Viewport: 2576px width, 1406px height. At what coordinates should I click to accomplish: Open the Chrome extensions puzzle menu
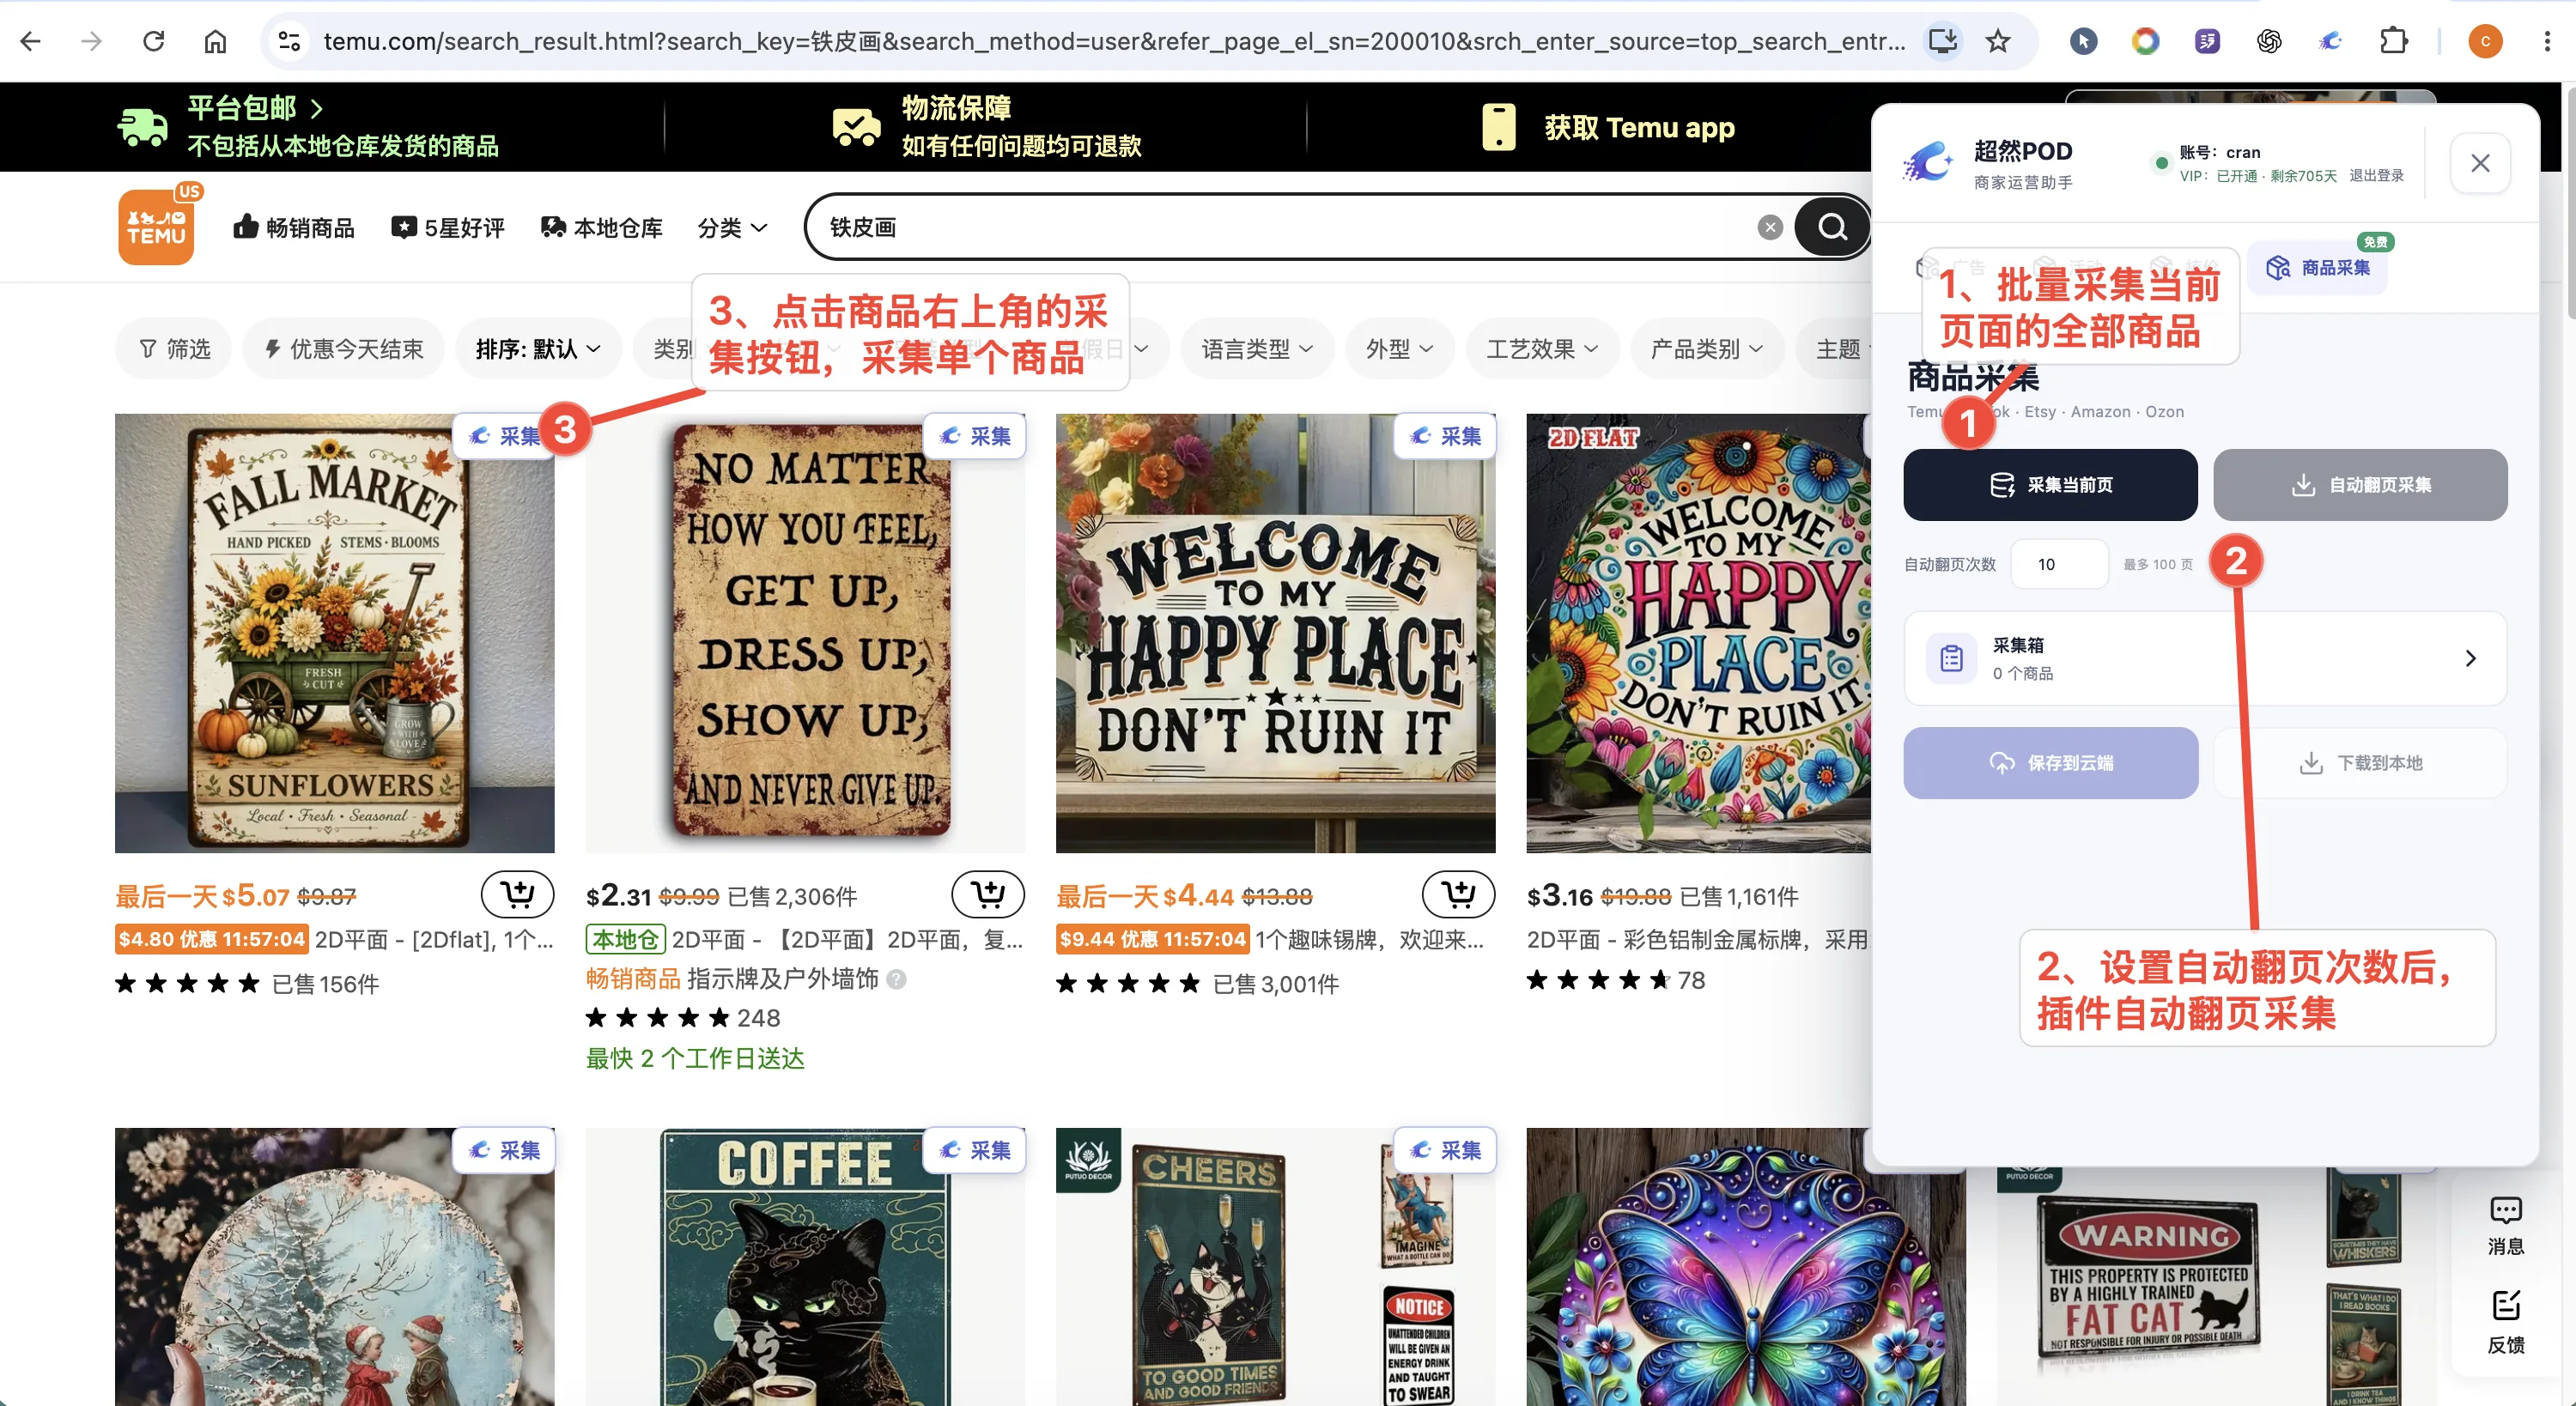coord(2394,41)
